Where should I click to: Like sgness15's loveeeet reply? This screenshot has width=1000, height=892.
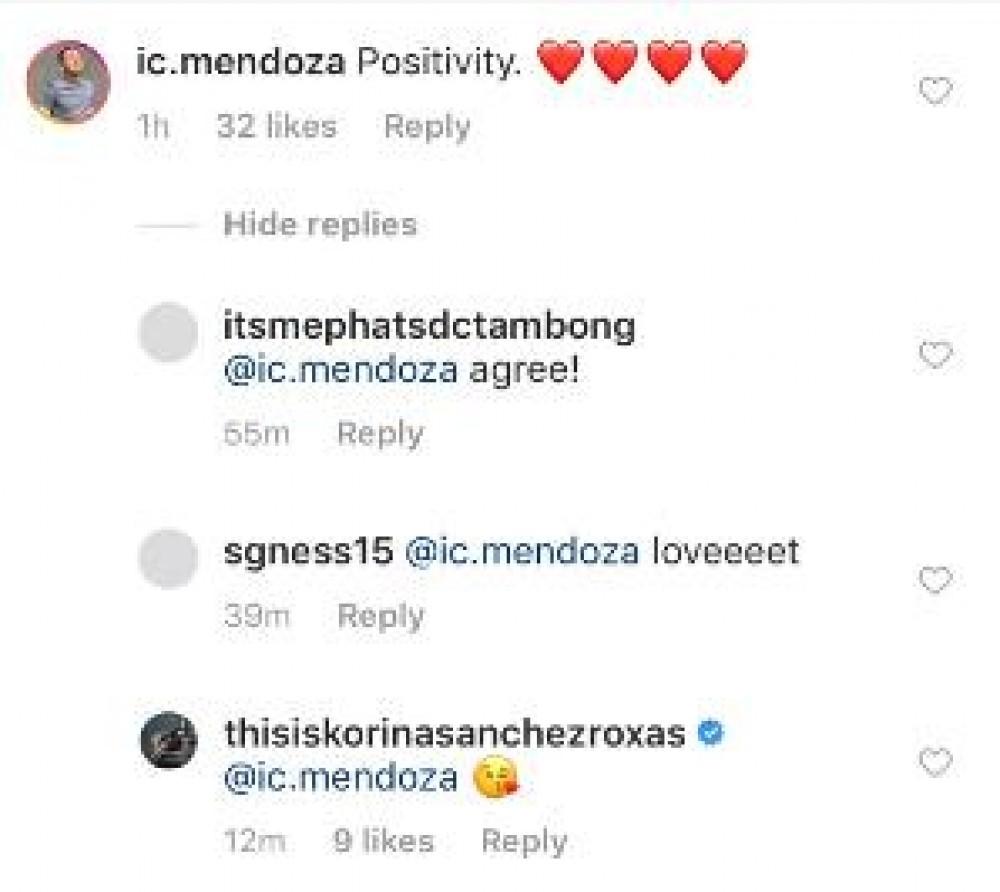pyautogui.click(x=935, y=580)
